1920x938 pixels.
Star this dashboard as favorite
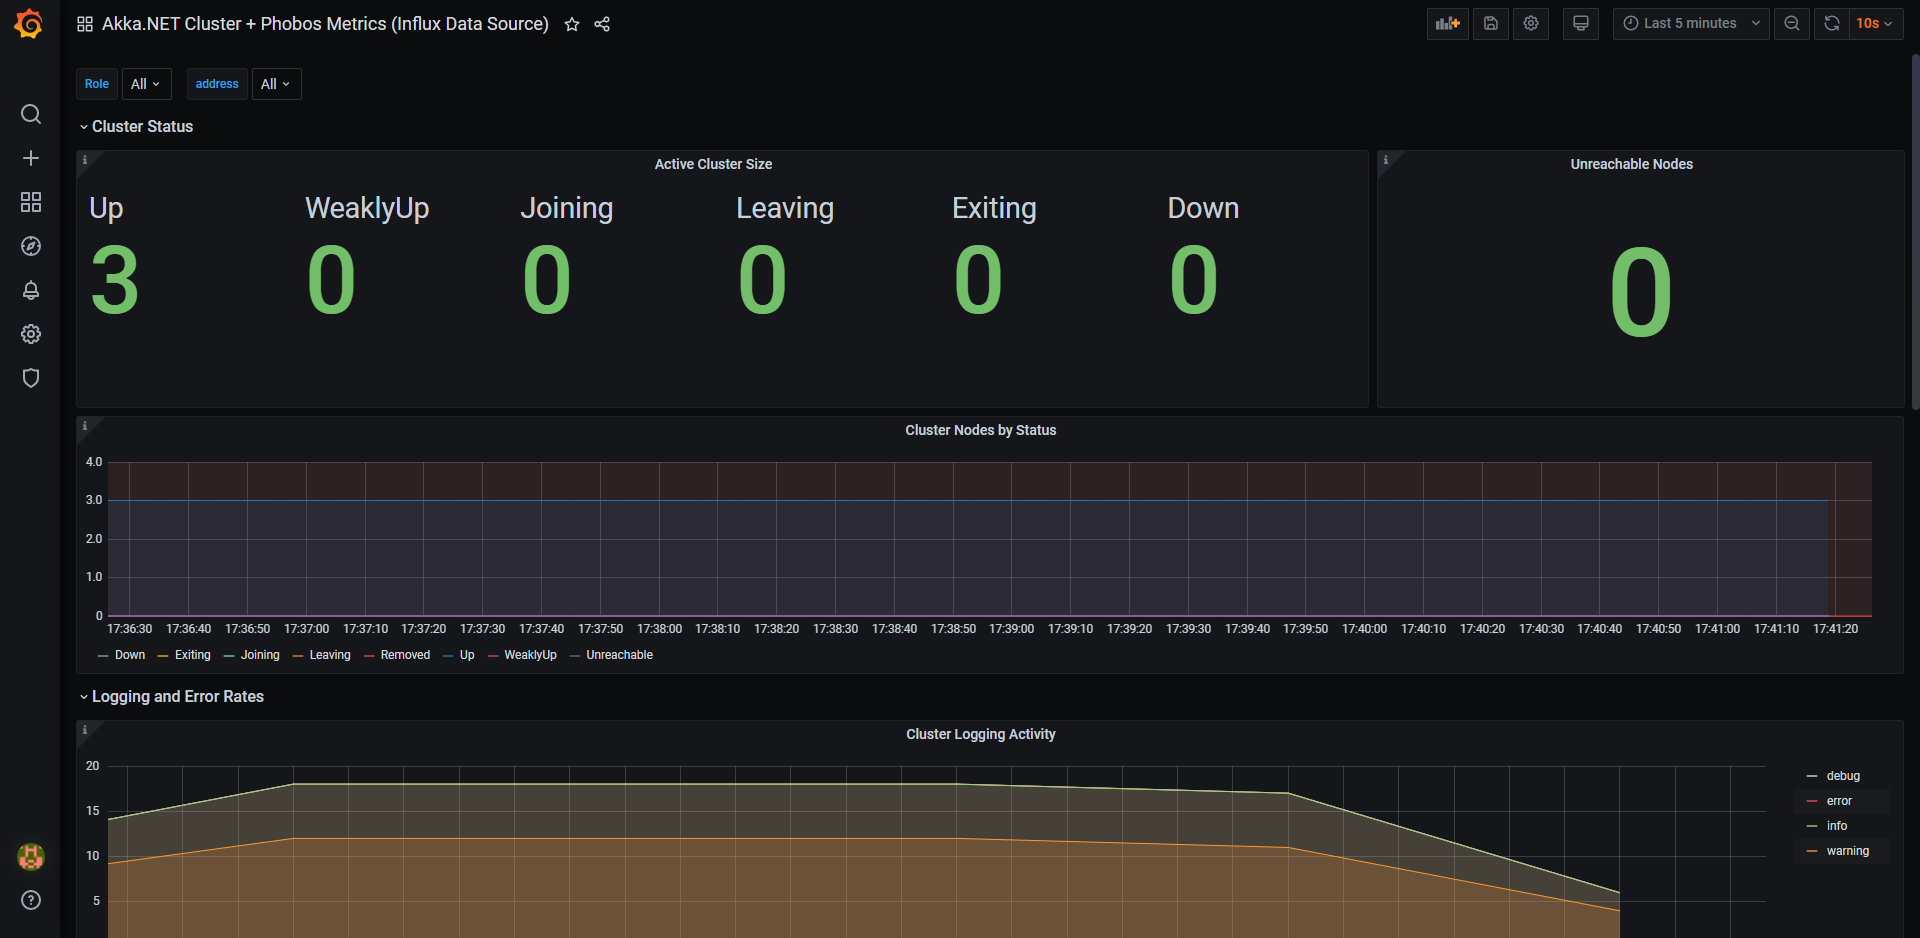[572, 24]
